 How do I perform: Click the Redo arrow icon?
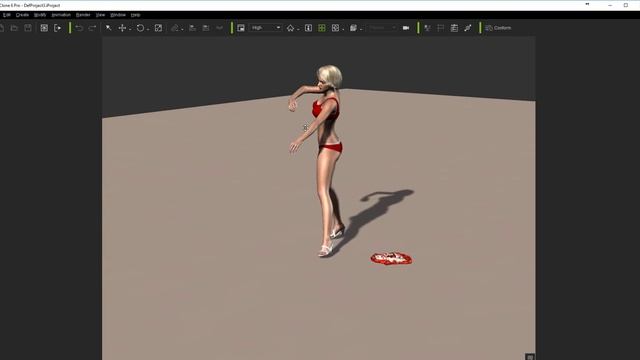click(93, 28)
